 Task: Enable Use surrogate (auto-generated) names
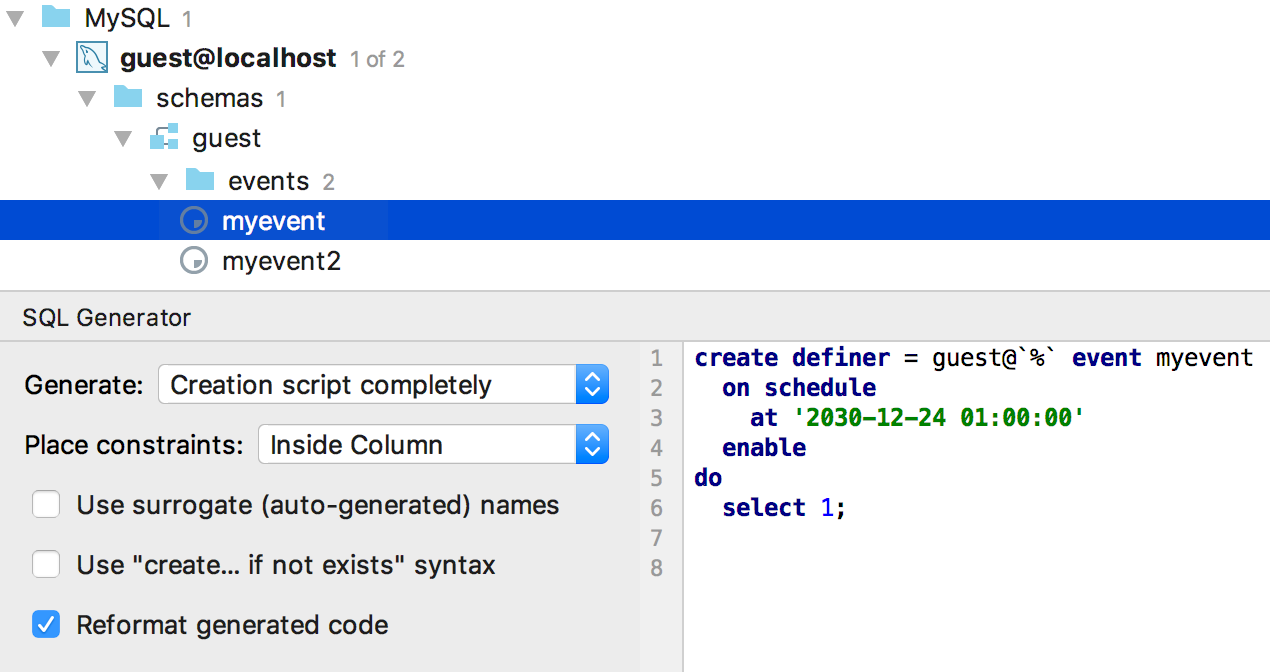(x=46, y=505)
